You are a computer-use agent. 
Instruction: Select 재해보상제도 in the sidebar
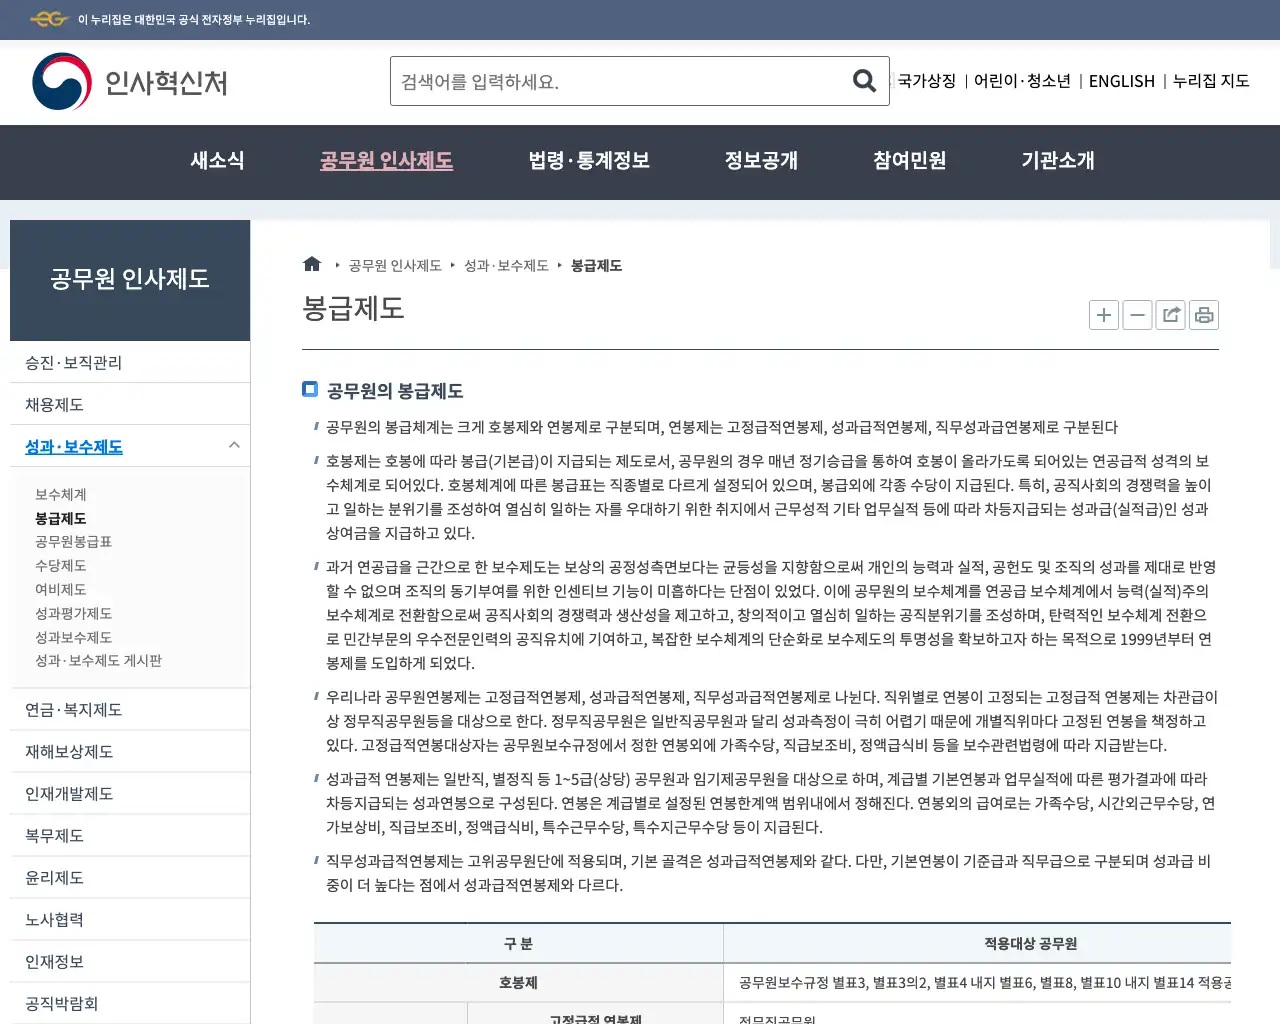click(x=130, y=751)
